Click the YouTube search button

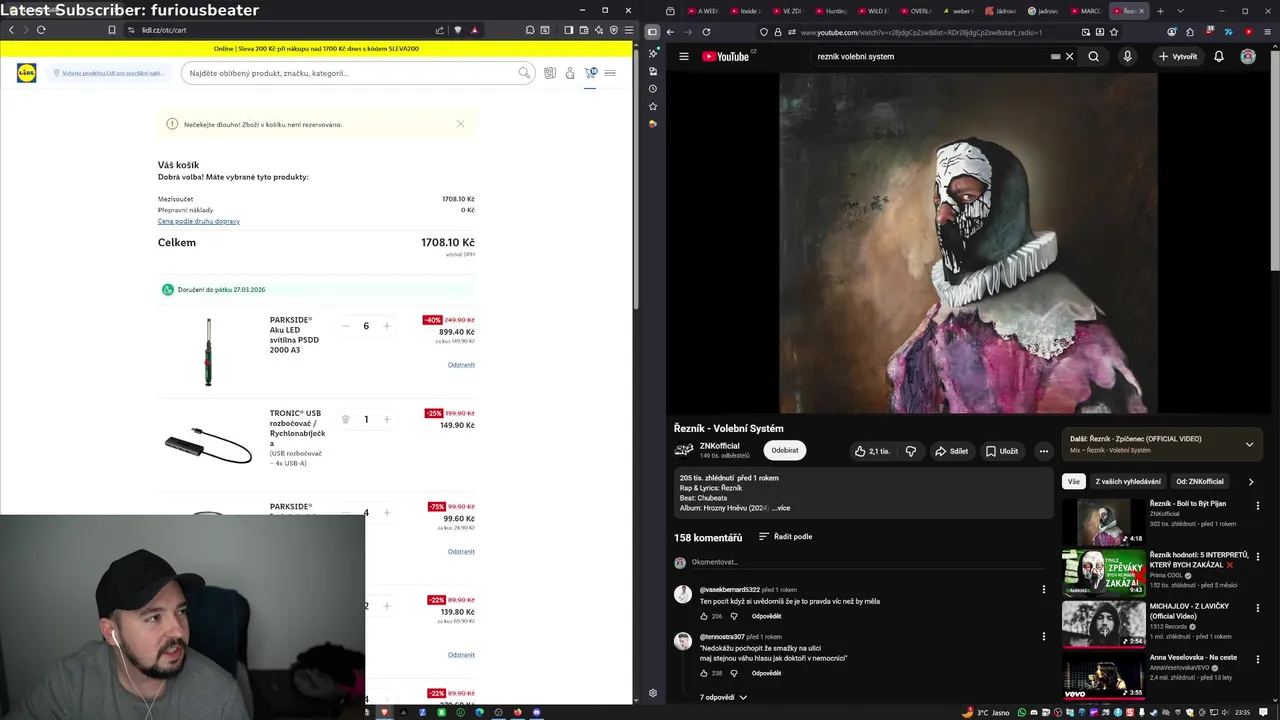pos(1093,56)
